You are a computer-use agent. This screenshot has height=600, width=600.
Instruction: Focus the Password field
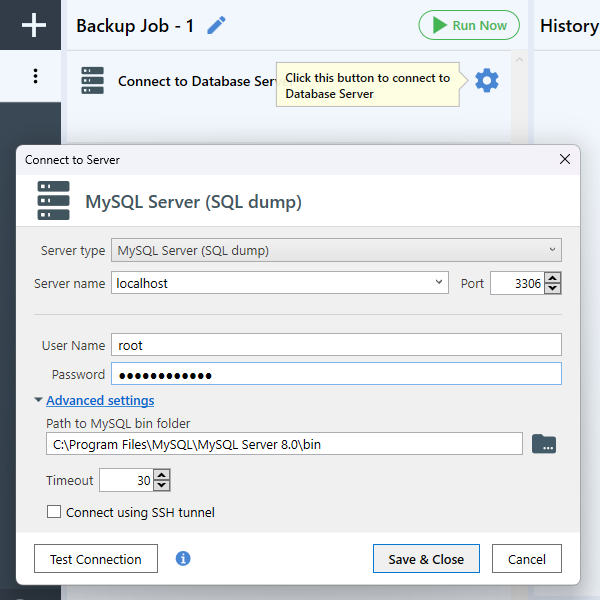click(x=336, y=374)
